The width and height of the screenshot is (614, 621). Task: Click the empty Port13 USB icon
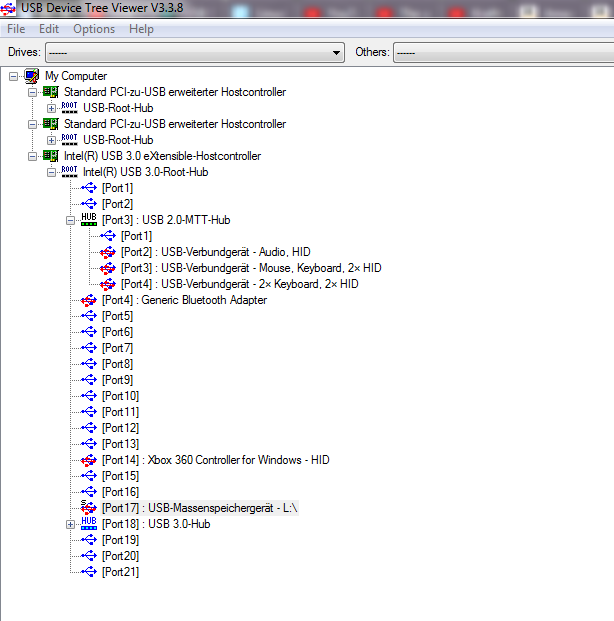89,444
